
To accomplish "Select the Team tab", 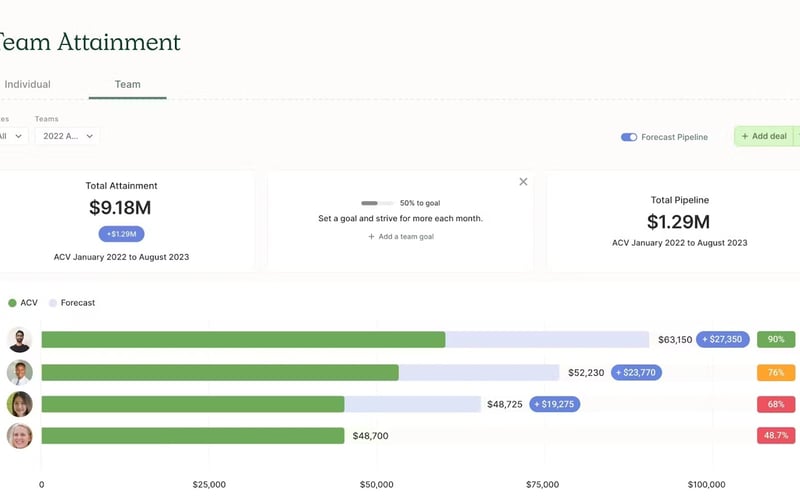I will click(127, 85).
